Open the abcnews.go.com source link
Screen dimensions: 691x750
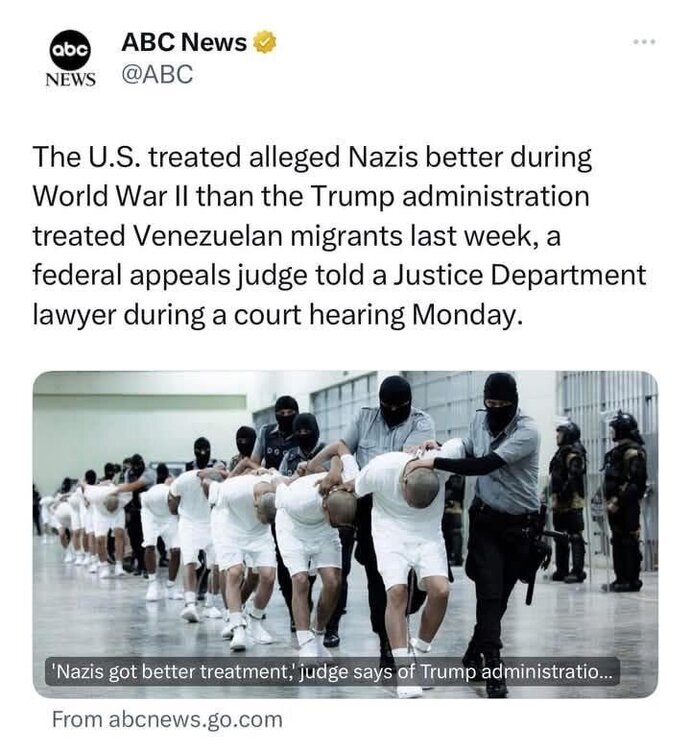coord(167,719)
